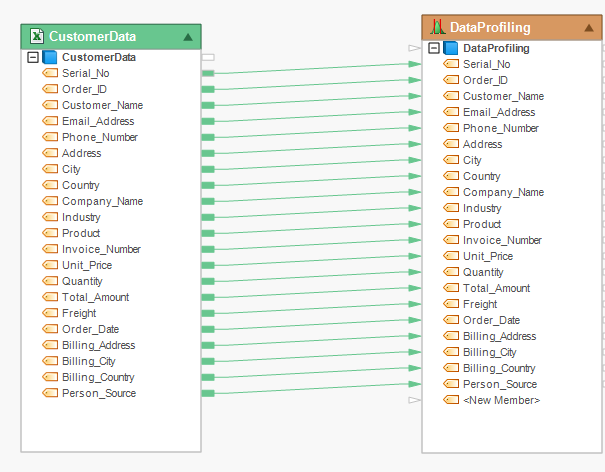The image size is (605, 472).
Task: Select Email_Address field in CustomerData
Action: [98, 121]
